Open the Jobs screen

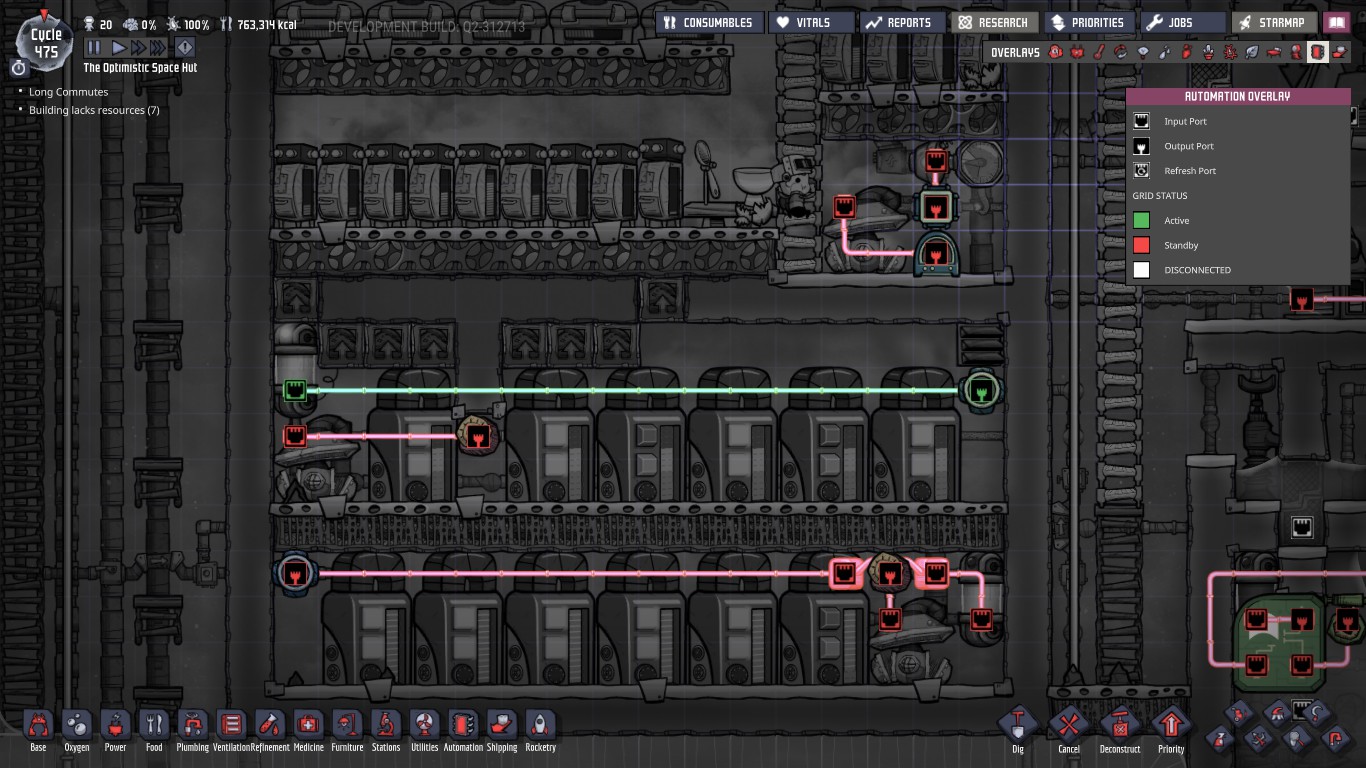[1182, 22]
